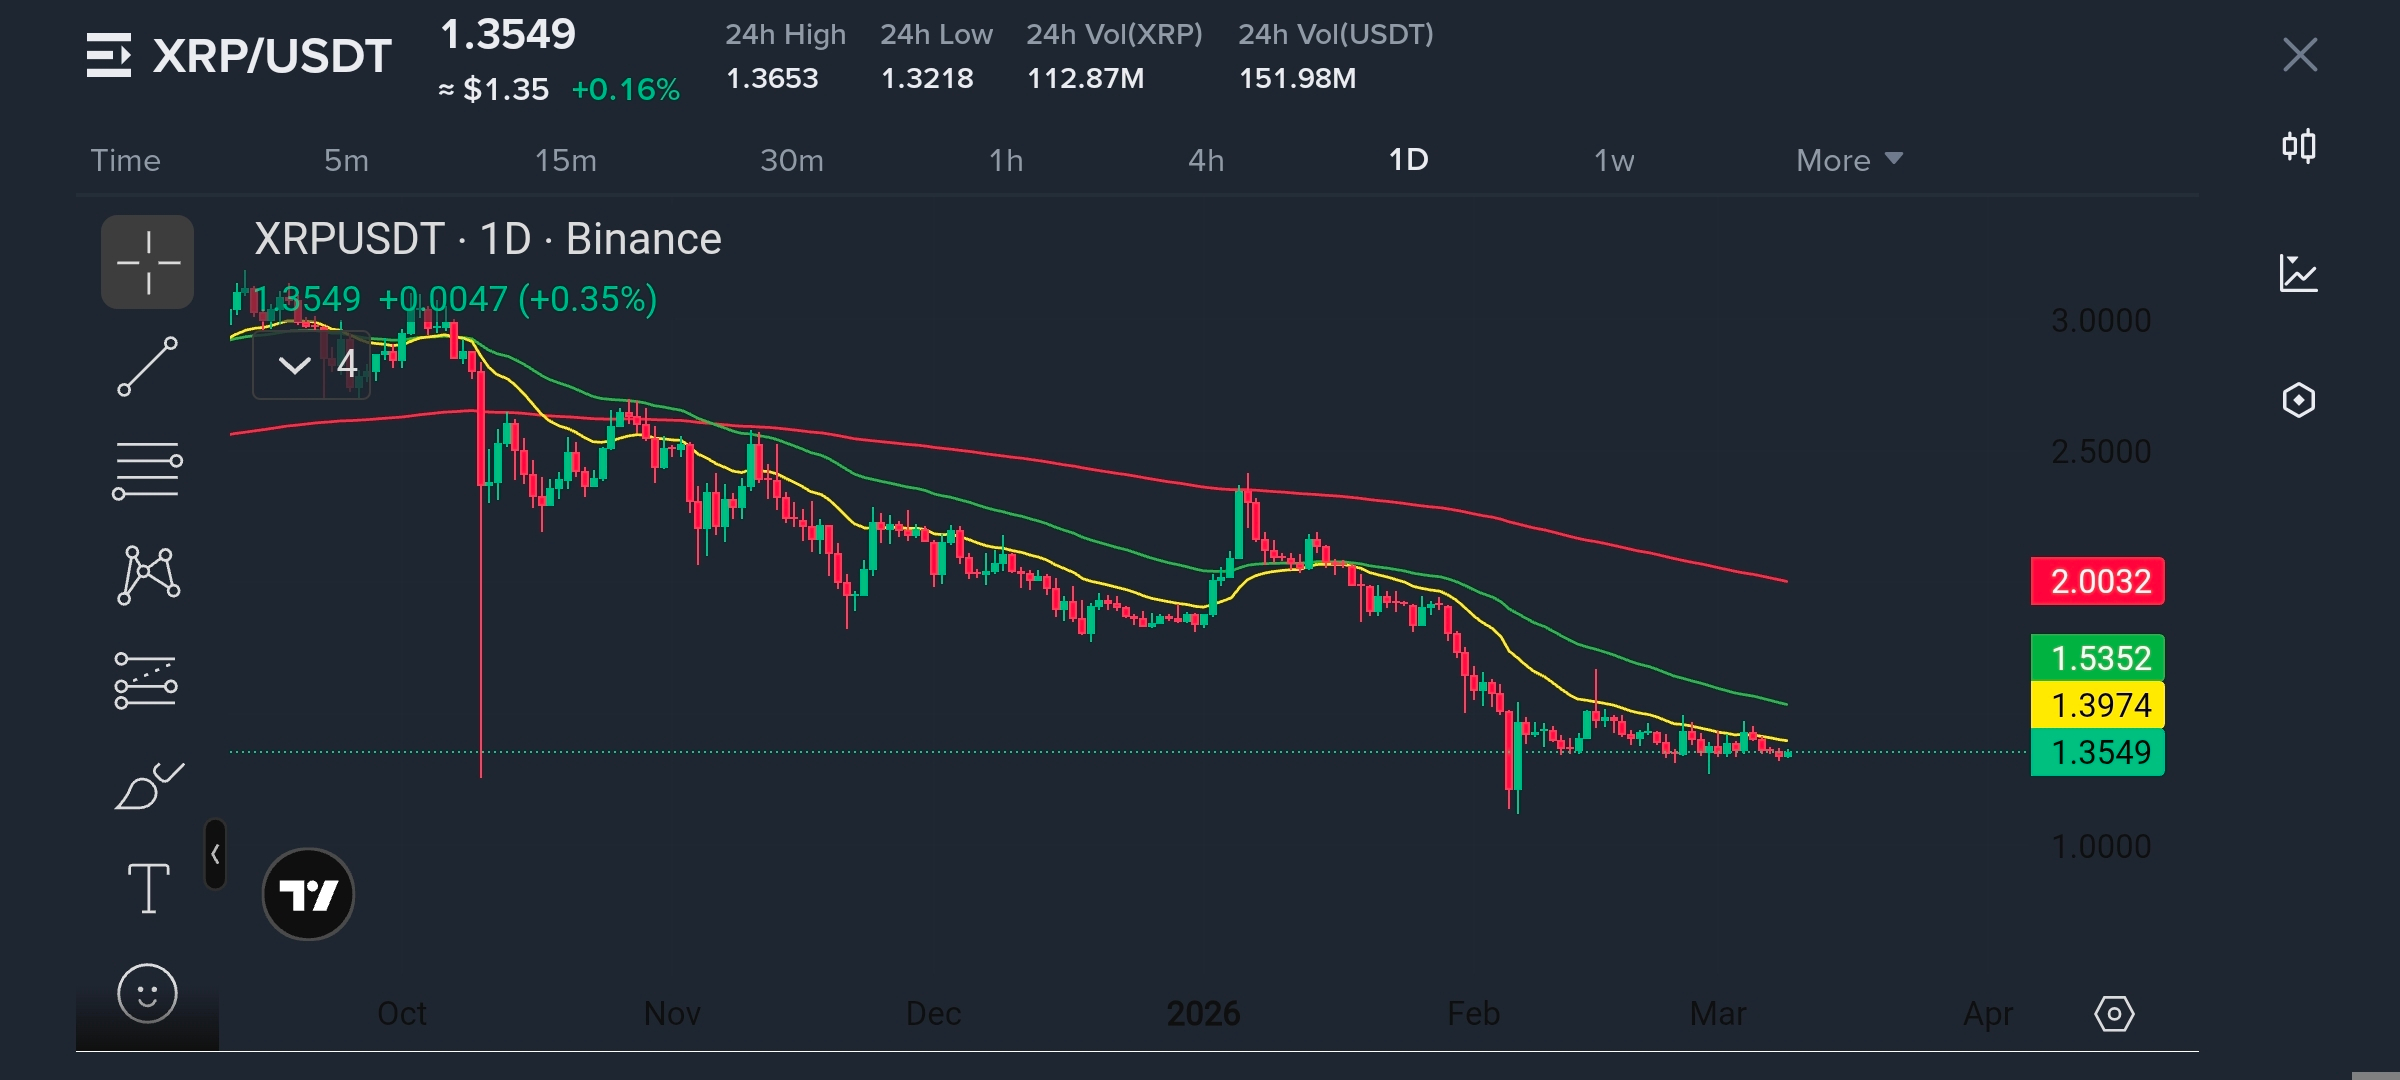2400x1080 pixels.
Task: Open the hexagon settings icon on right
Action: click(2299, 400)
